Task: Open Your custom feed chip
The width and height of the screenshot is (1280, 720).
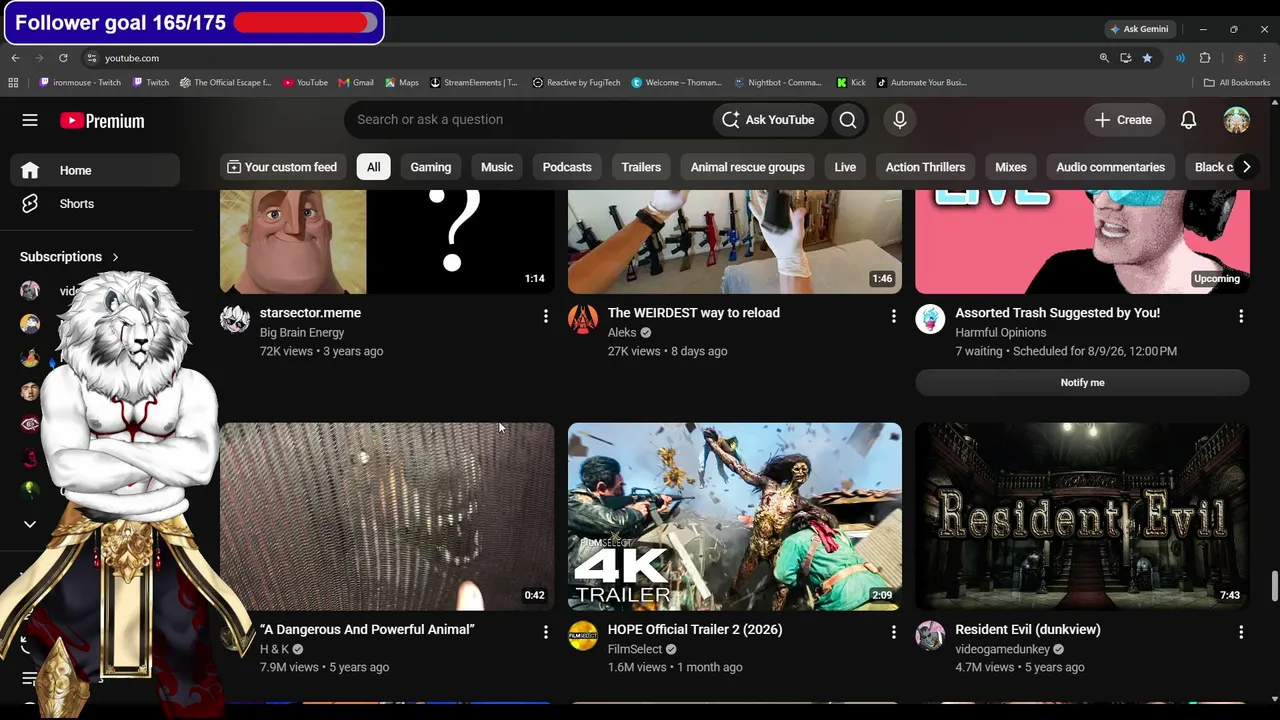Action: click(282, 167)
